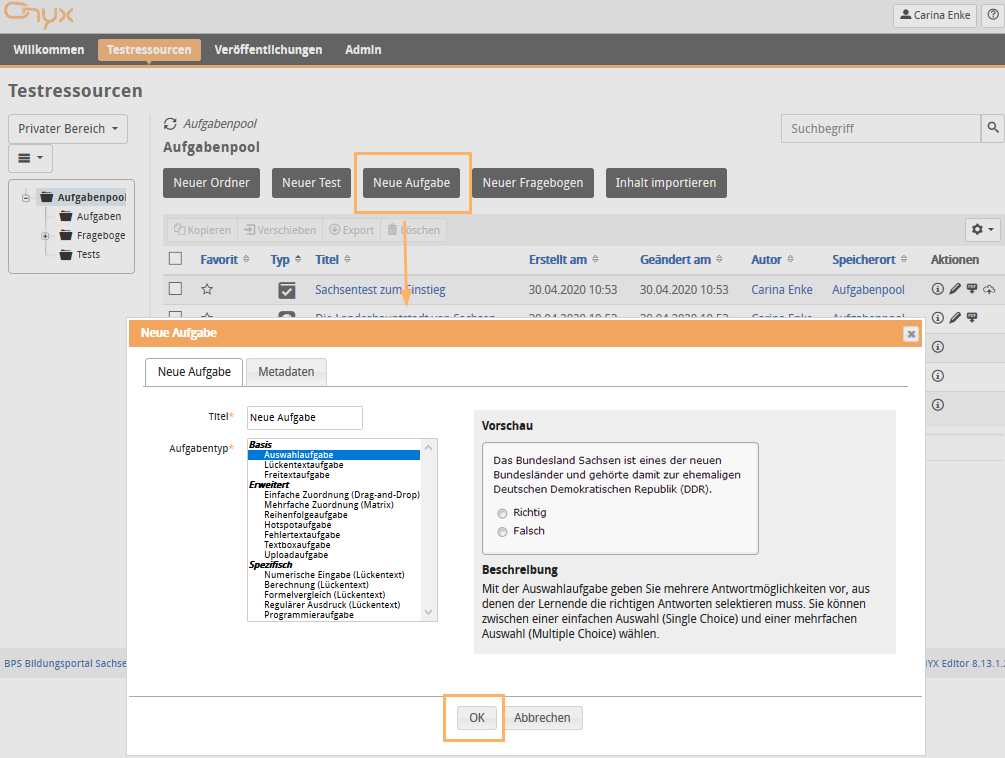Switch to the Metadaten tab
1005x758 pixels.
point(286,372)
